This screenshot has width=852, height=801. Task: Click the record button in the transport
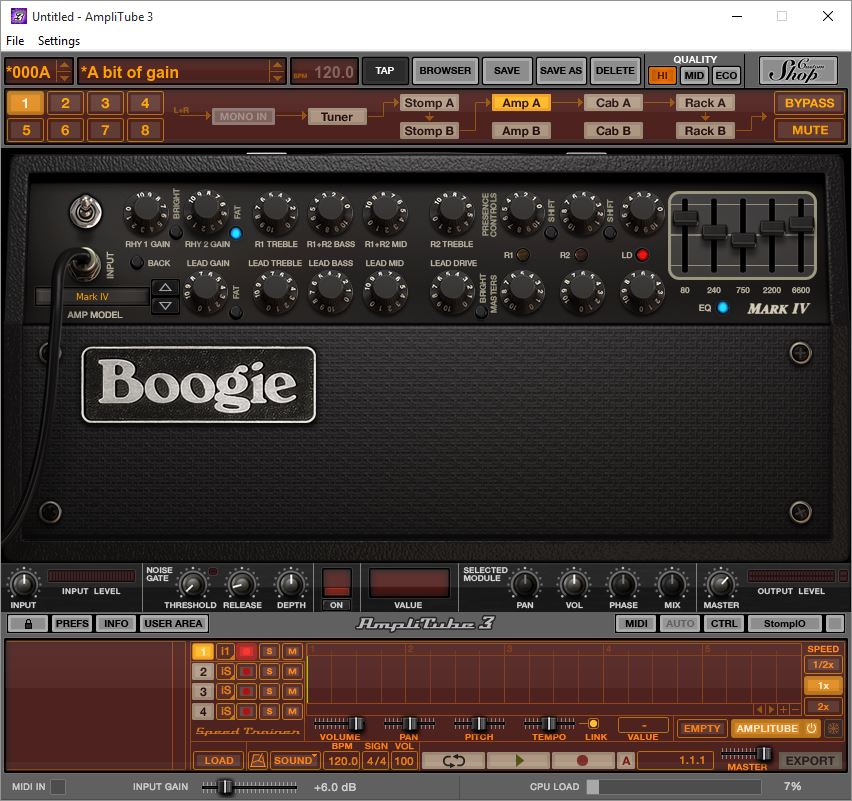[582, 760]
